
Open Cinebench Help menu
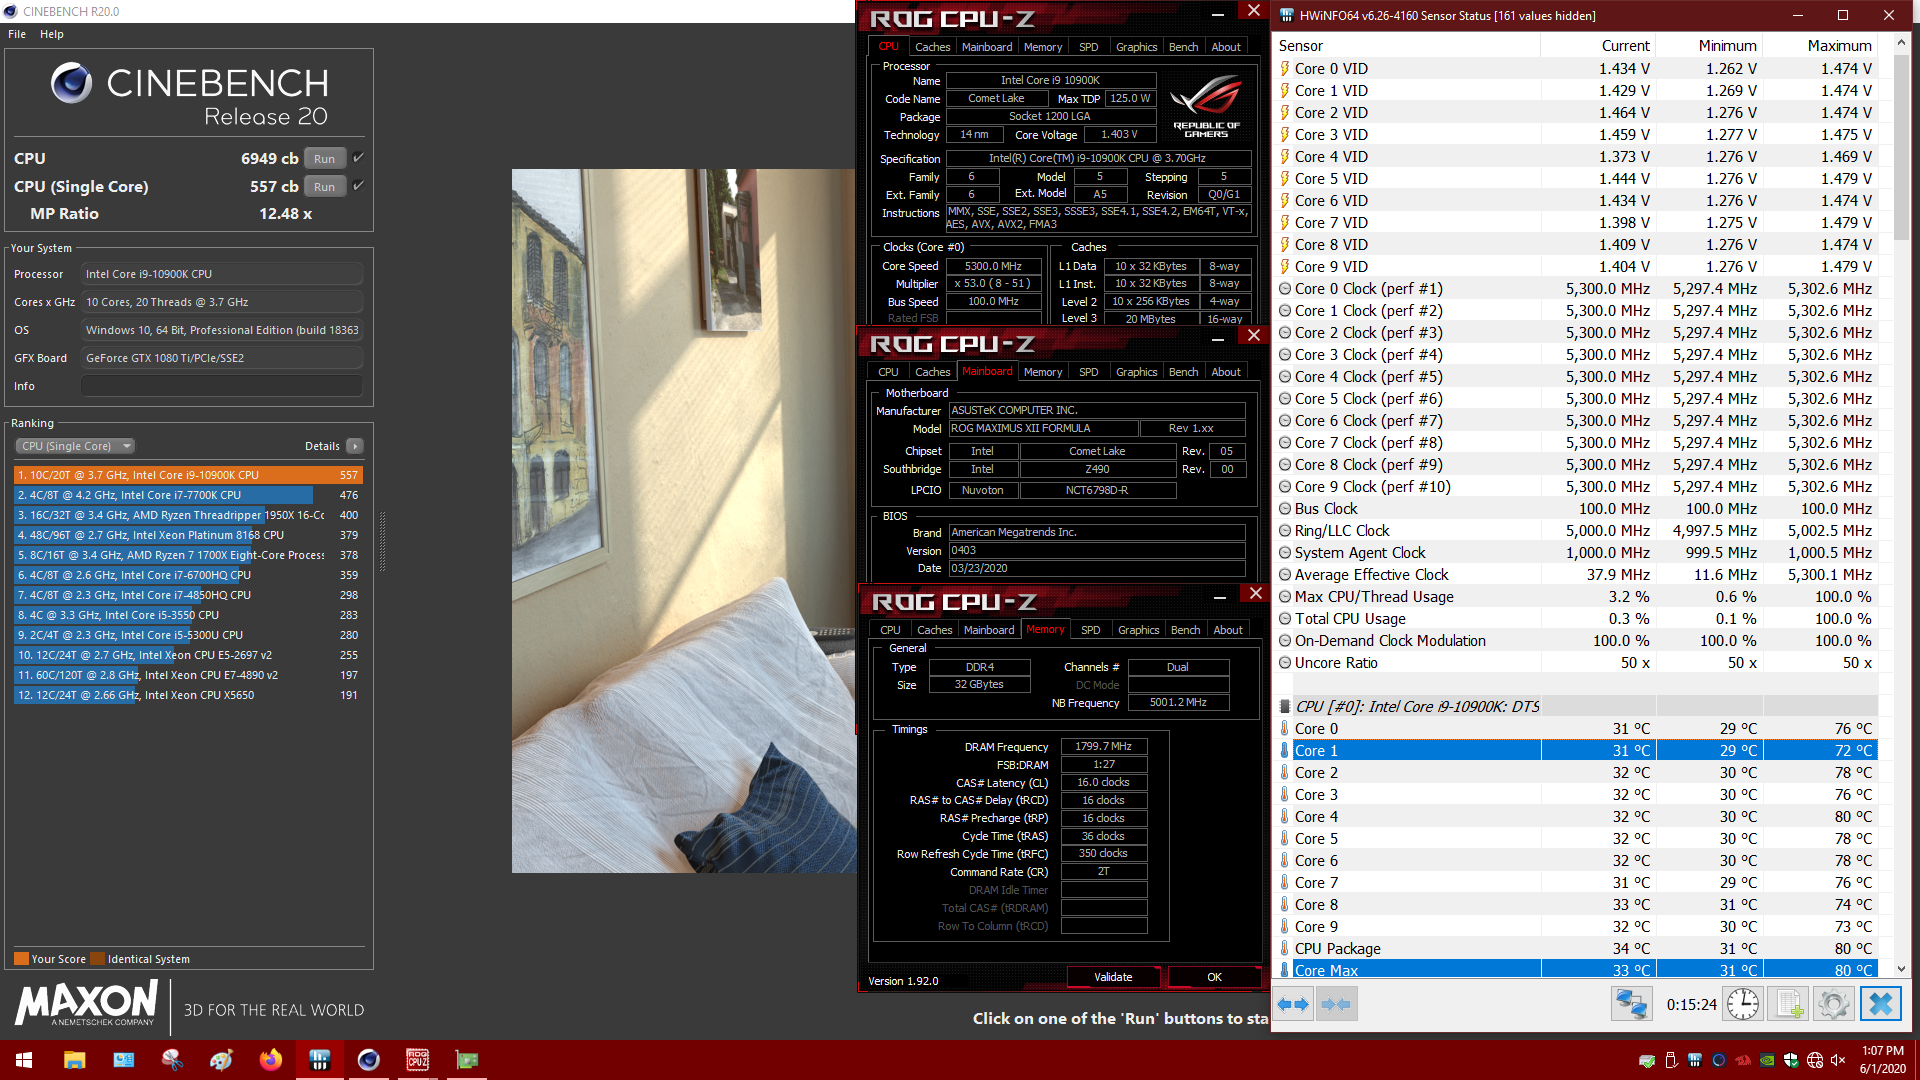(52, 34)
